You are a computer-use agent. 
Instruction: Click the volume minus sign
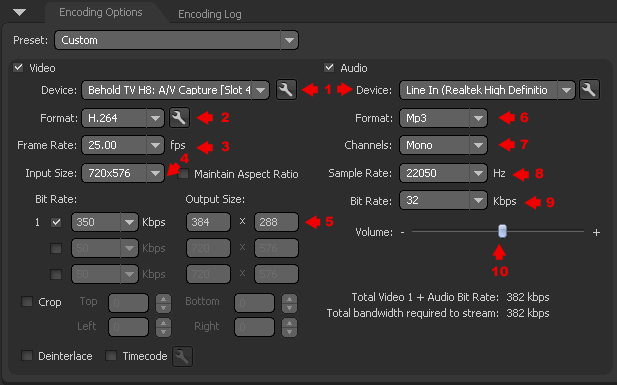403,232
